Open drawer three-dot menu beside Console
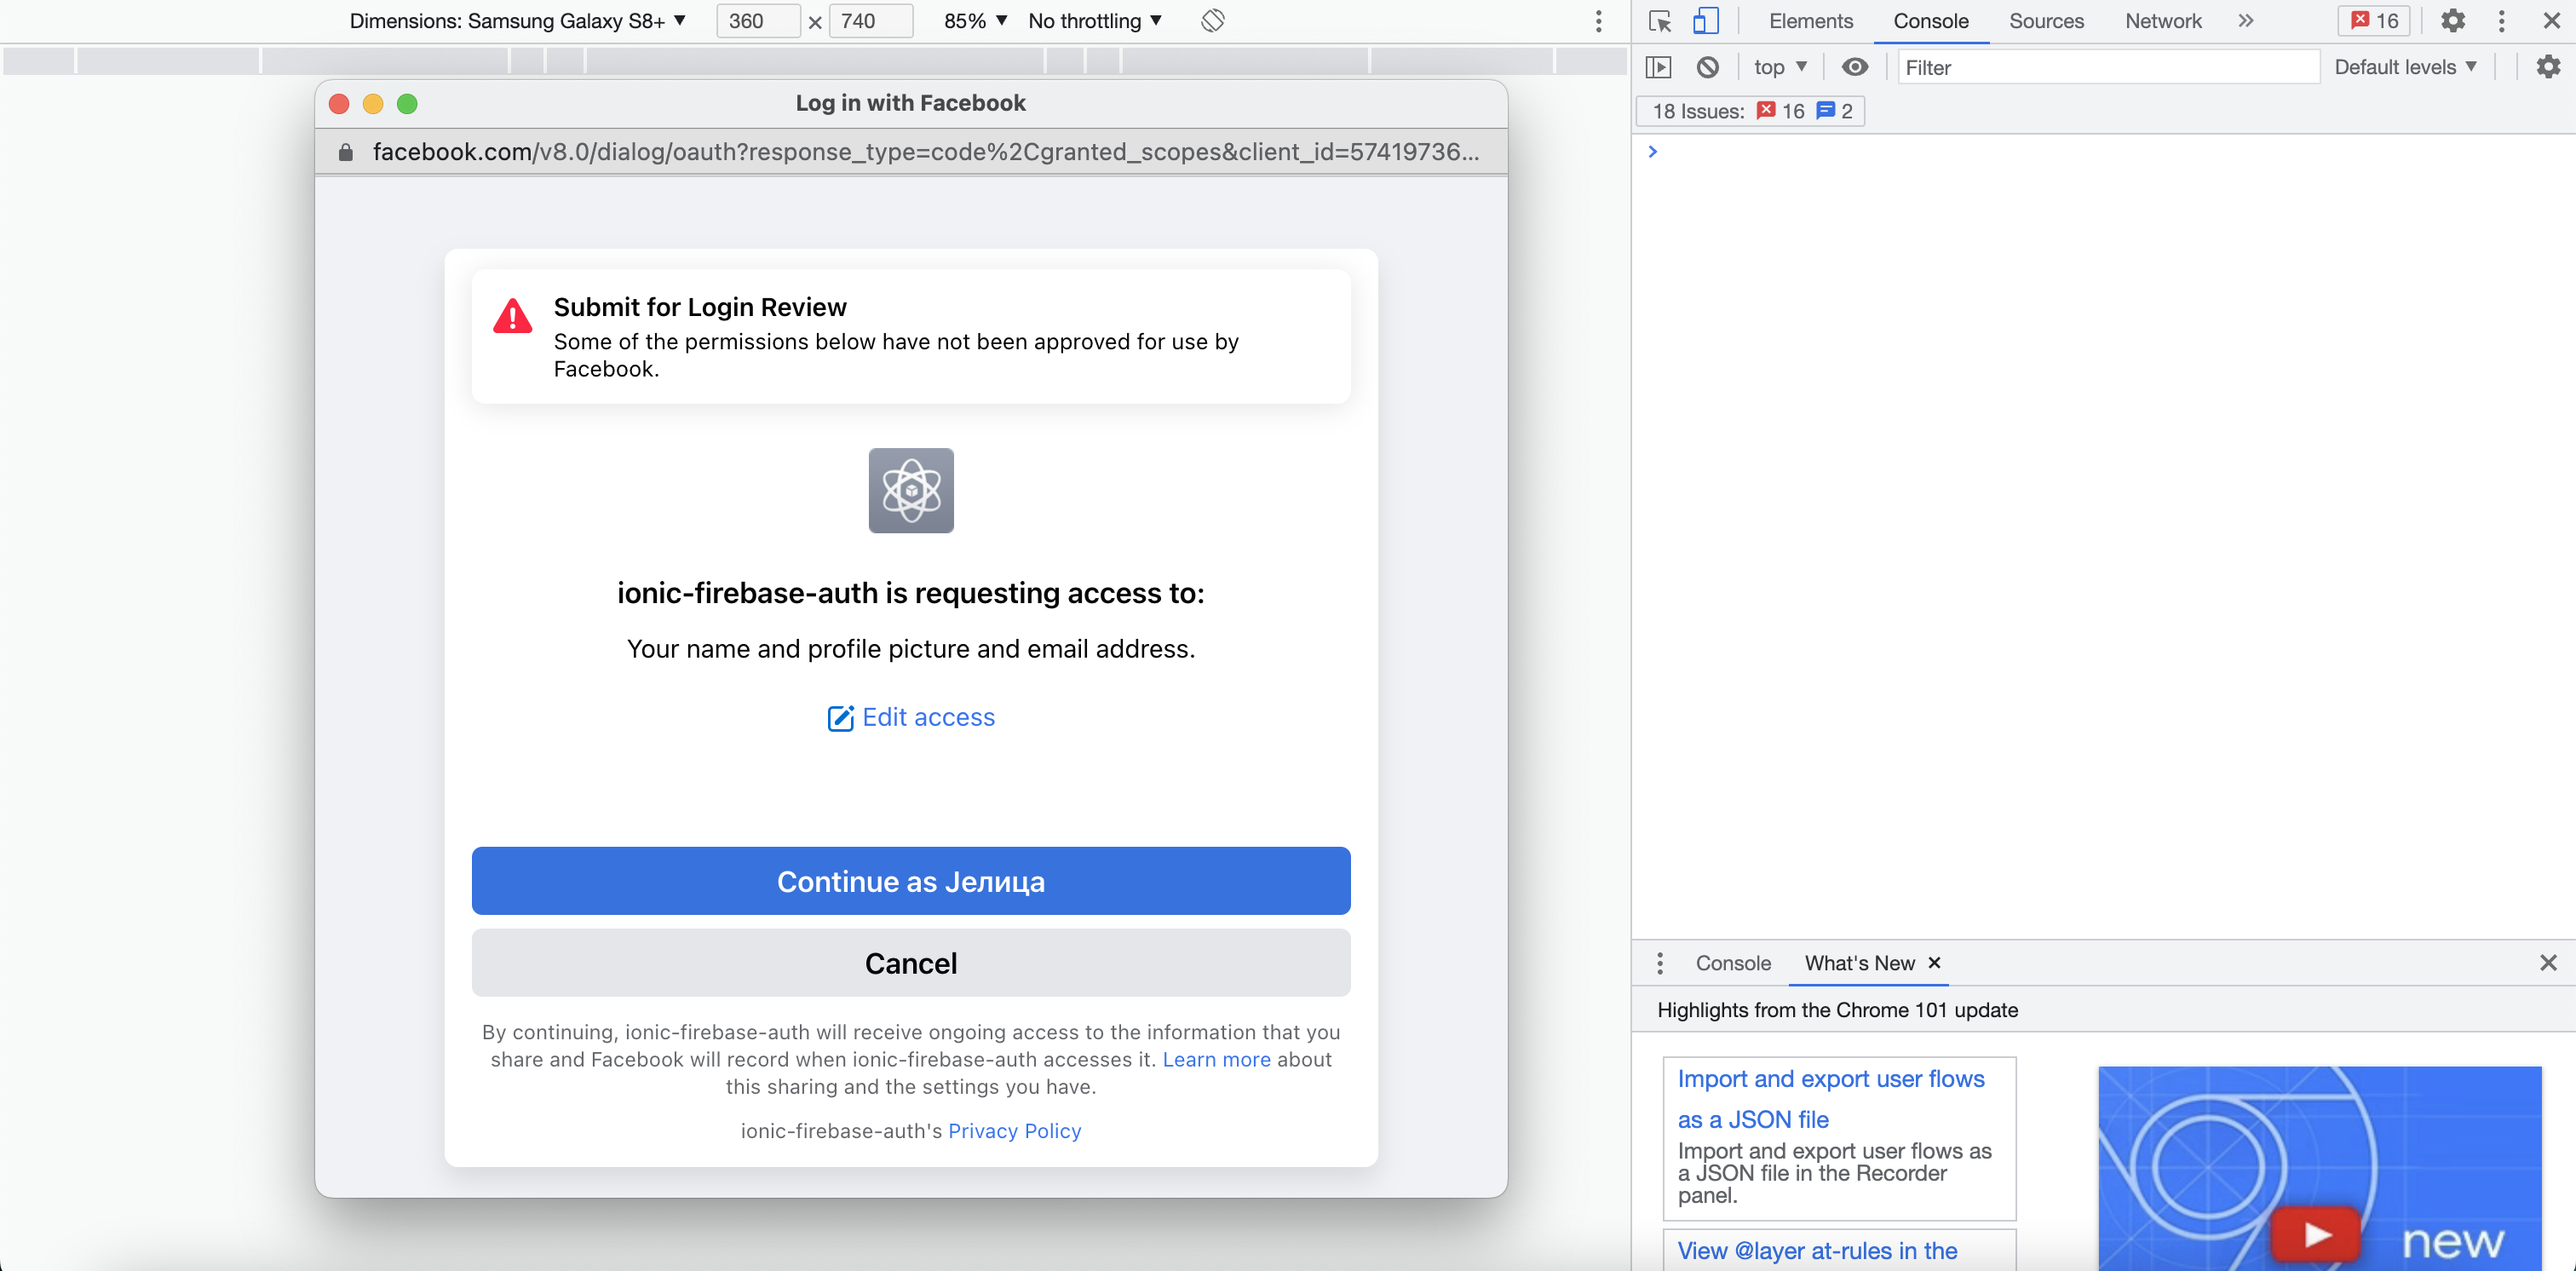 pos(1660,963)
